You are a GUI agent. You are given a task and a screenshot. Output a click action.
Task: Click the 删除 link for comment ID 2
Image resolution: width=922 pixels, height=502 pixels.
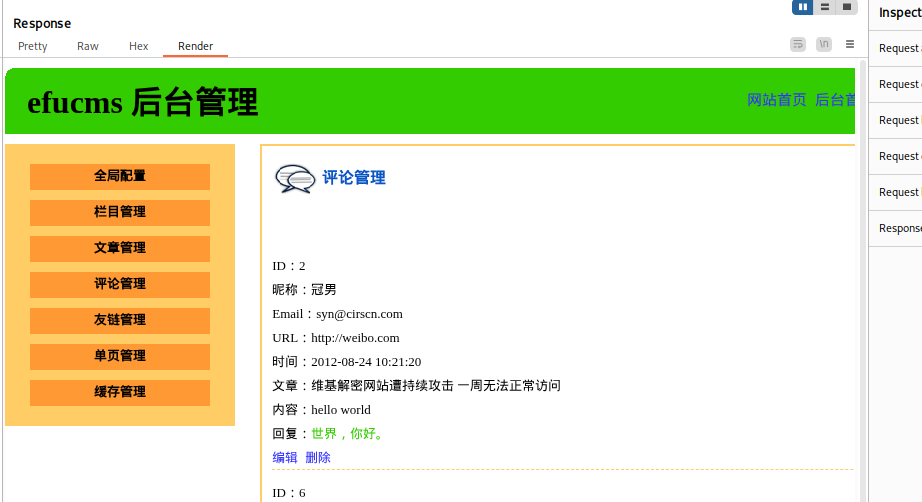click(x=318, y=457)
